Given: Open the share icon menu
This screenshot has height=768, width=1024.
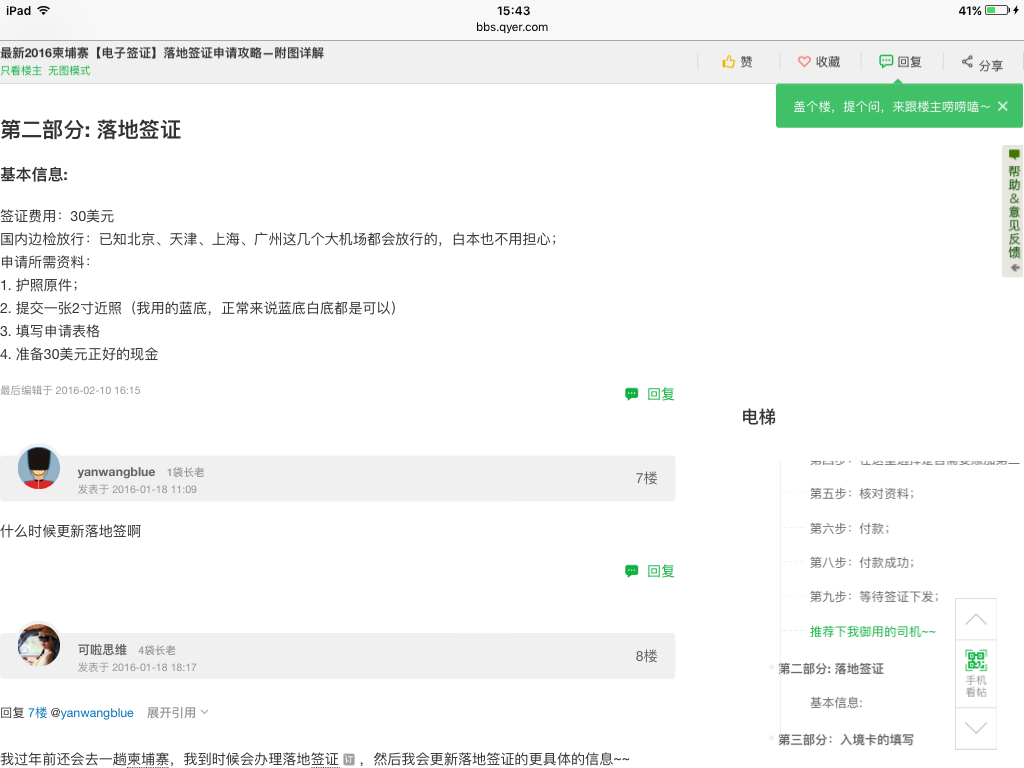Looking at the screenshot, I should pos(967,62).
